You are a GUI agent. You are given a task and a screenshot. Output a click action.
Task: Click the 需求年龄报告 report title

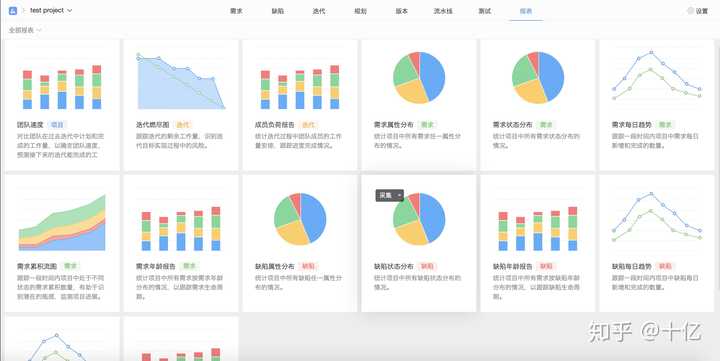[x=156, y=266]
